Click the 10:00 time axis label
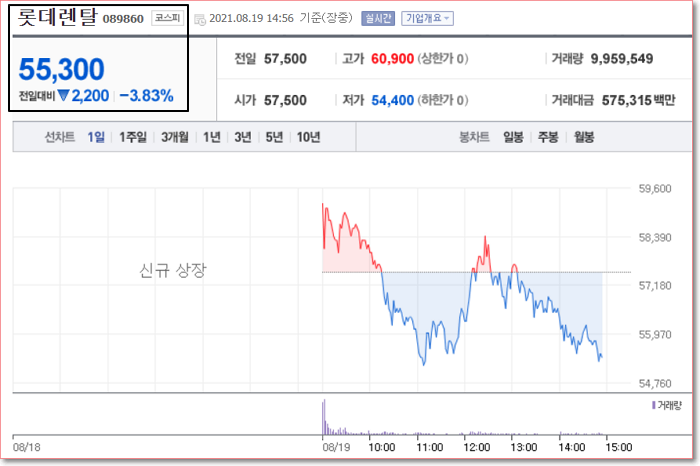Image resolution: width=700 pixels, height=466 pixels. (381, 447)
